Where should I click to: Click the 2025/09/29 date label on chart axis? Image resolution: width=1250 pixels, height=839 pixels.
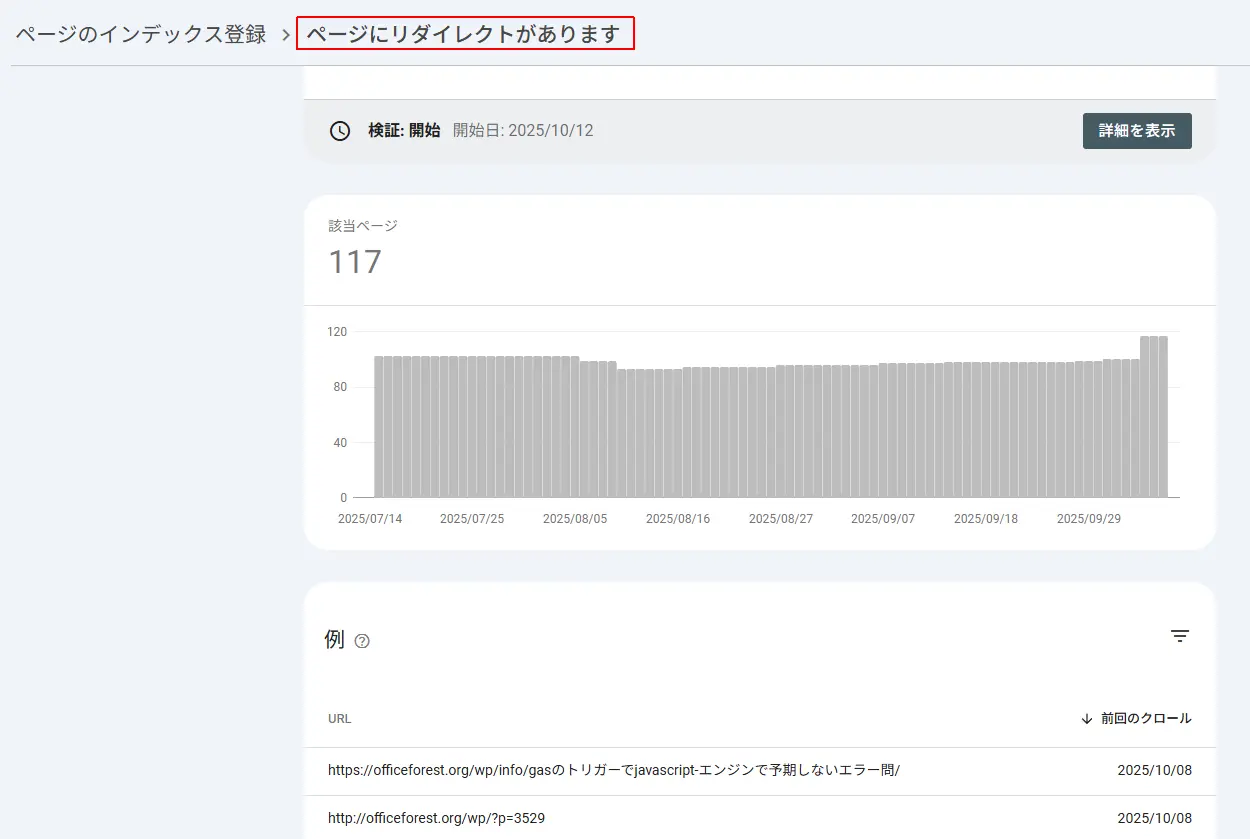[x=1089, y=519]
